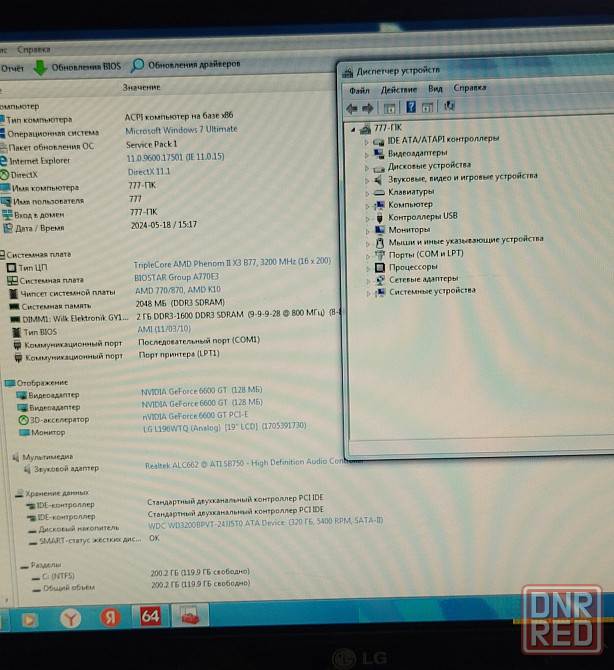Click the blue Help question-mark toolbar icon
This screenshot has height=670, width=614.
coord(411,107)
